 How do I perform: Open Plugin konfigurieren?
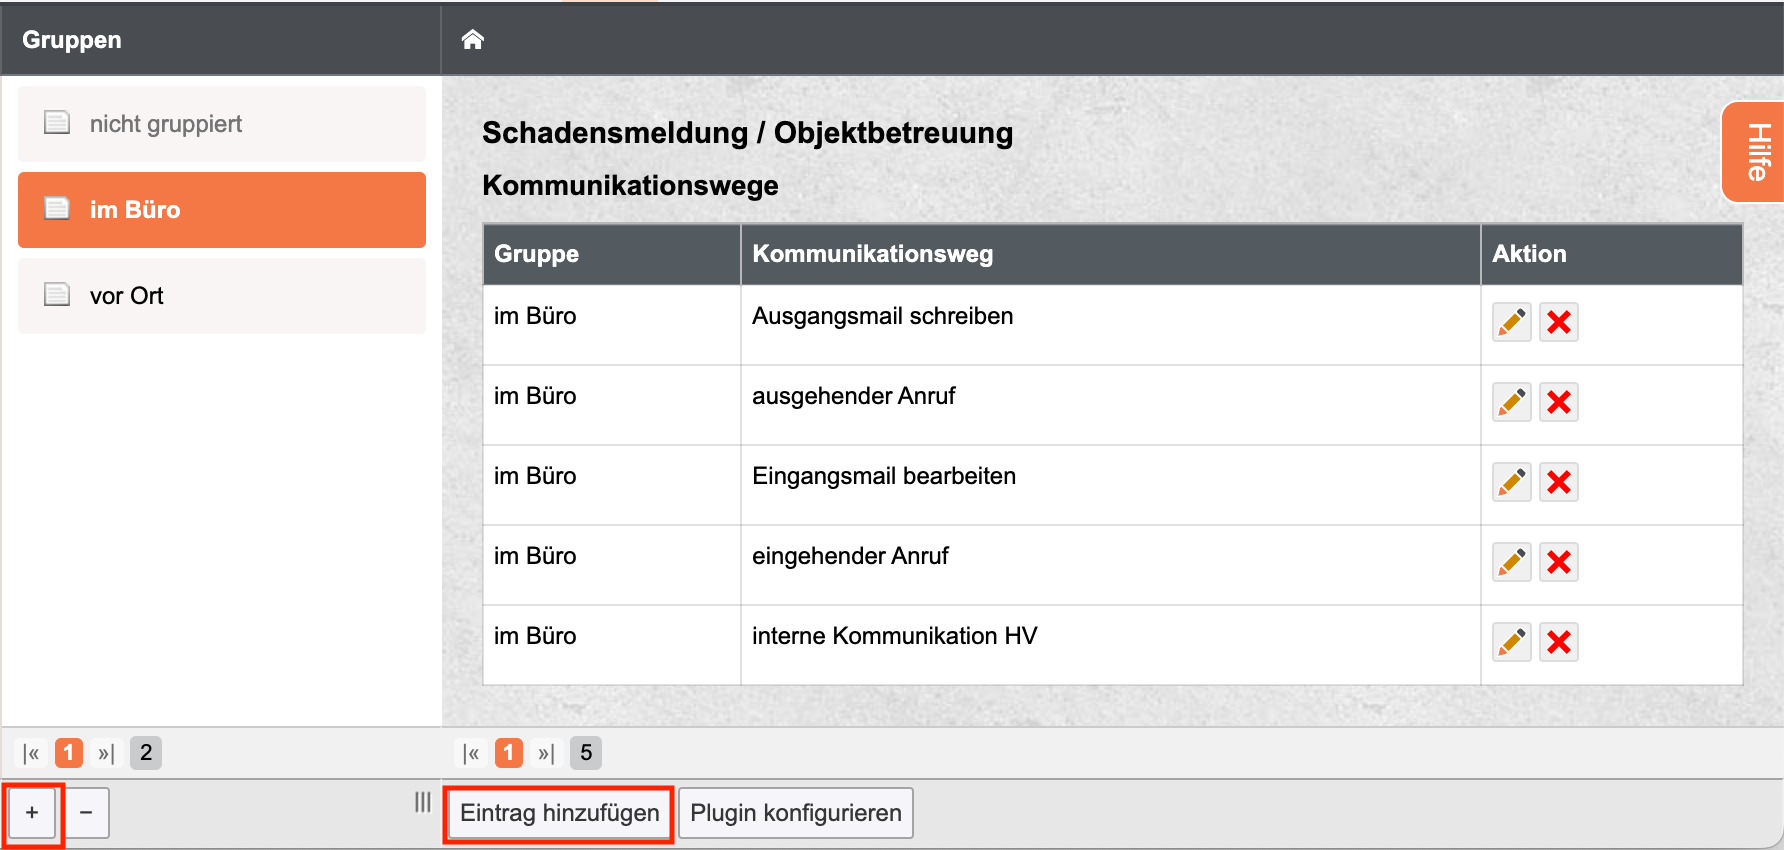(796, 813)
